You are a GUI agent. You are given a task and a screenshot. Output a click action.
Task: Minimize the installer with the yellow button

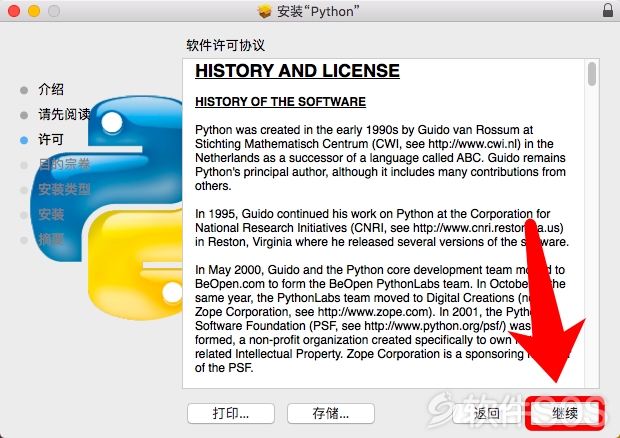click(34, 11)
